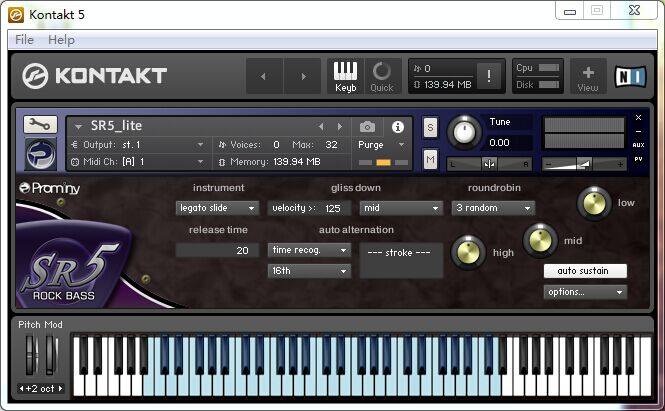Click the pan slider handle
The width and height of the screenshot is (665, 411).
(489, 164)
